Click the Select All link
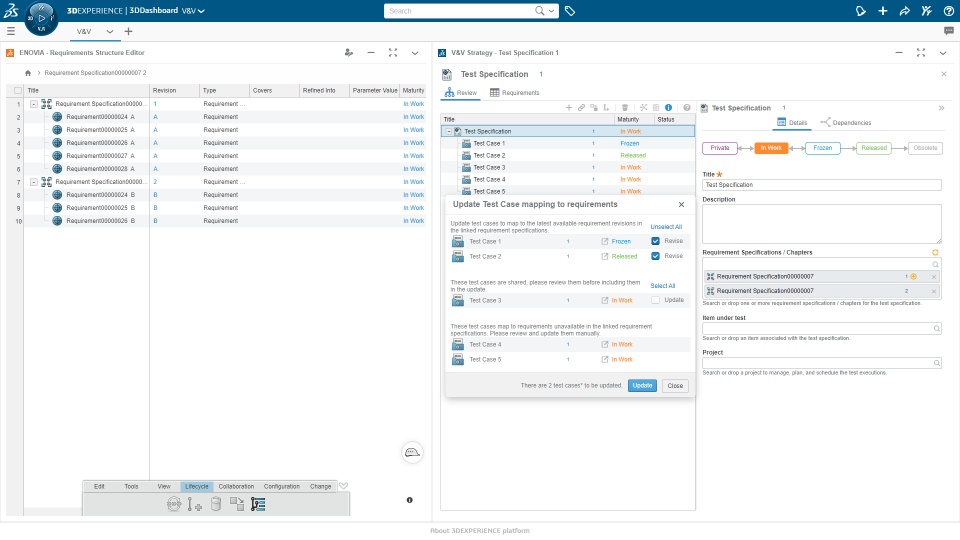960x540 pixels. pos(662,286)
